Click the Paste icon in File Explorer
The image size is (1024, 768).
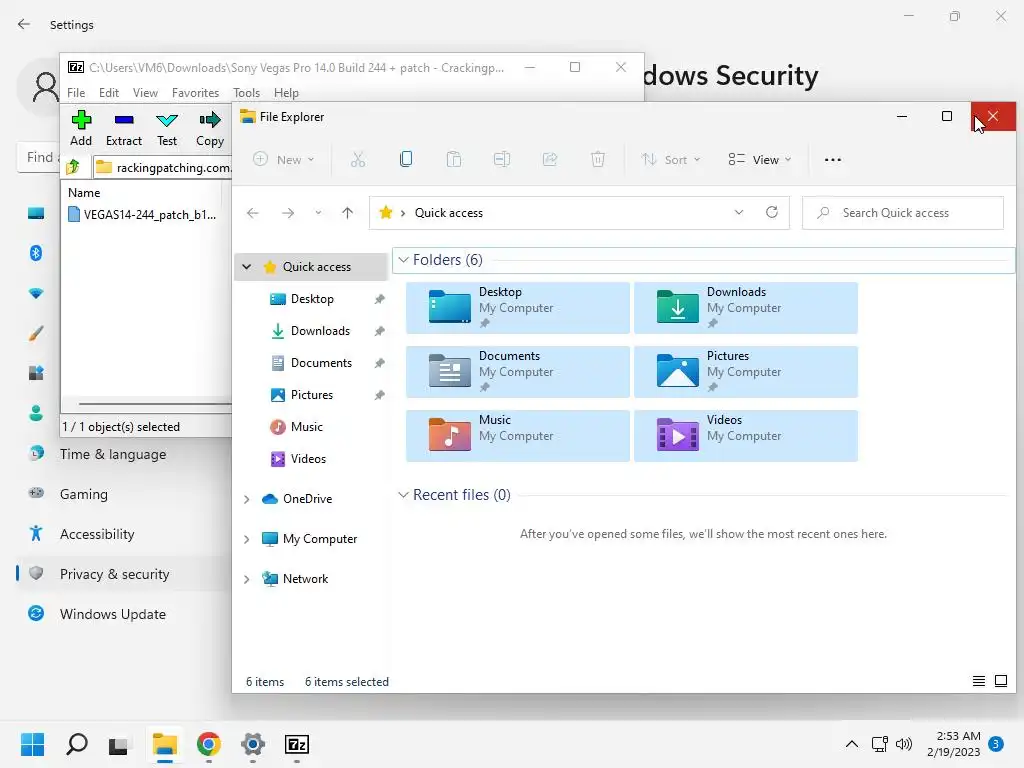tap(454, 159)
